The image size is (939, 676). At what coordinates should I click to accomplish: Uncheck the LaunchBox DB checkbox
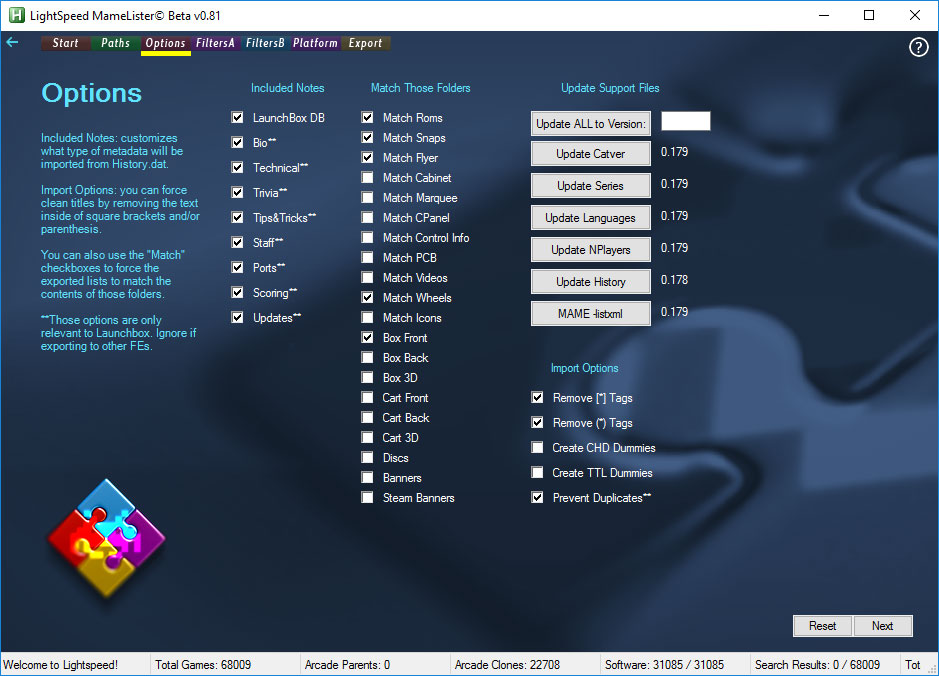click(238, 117)
